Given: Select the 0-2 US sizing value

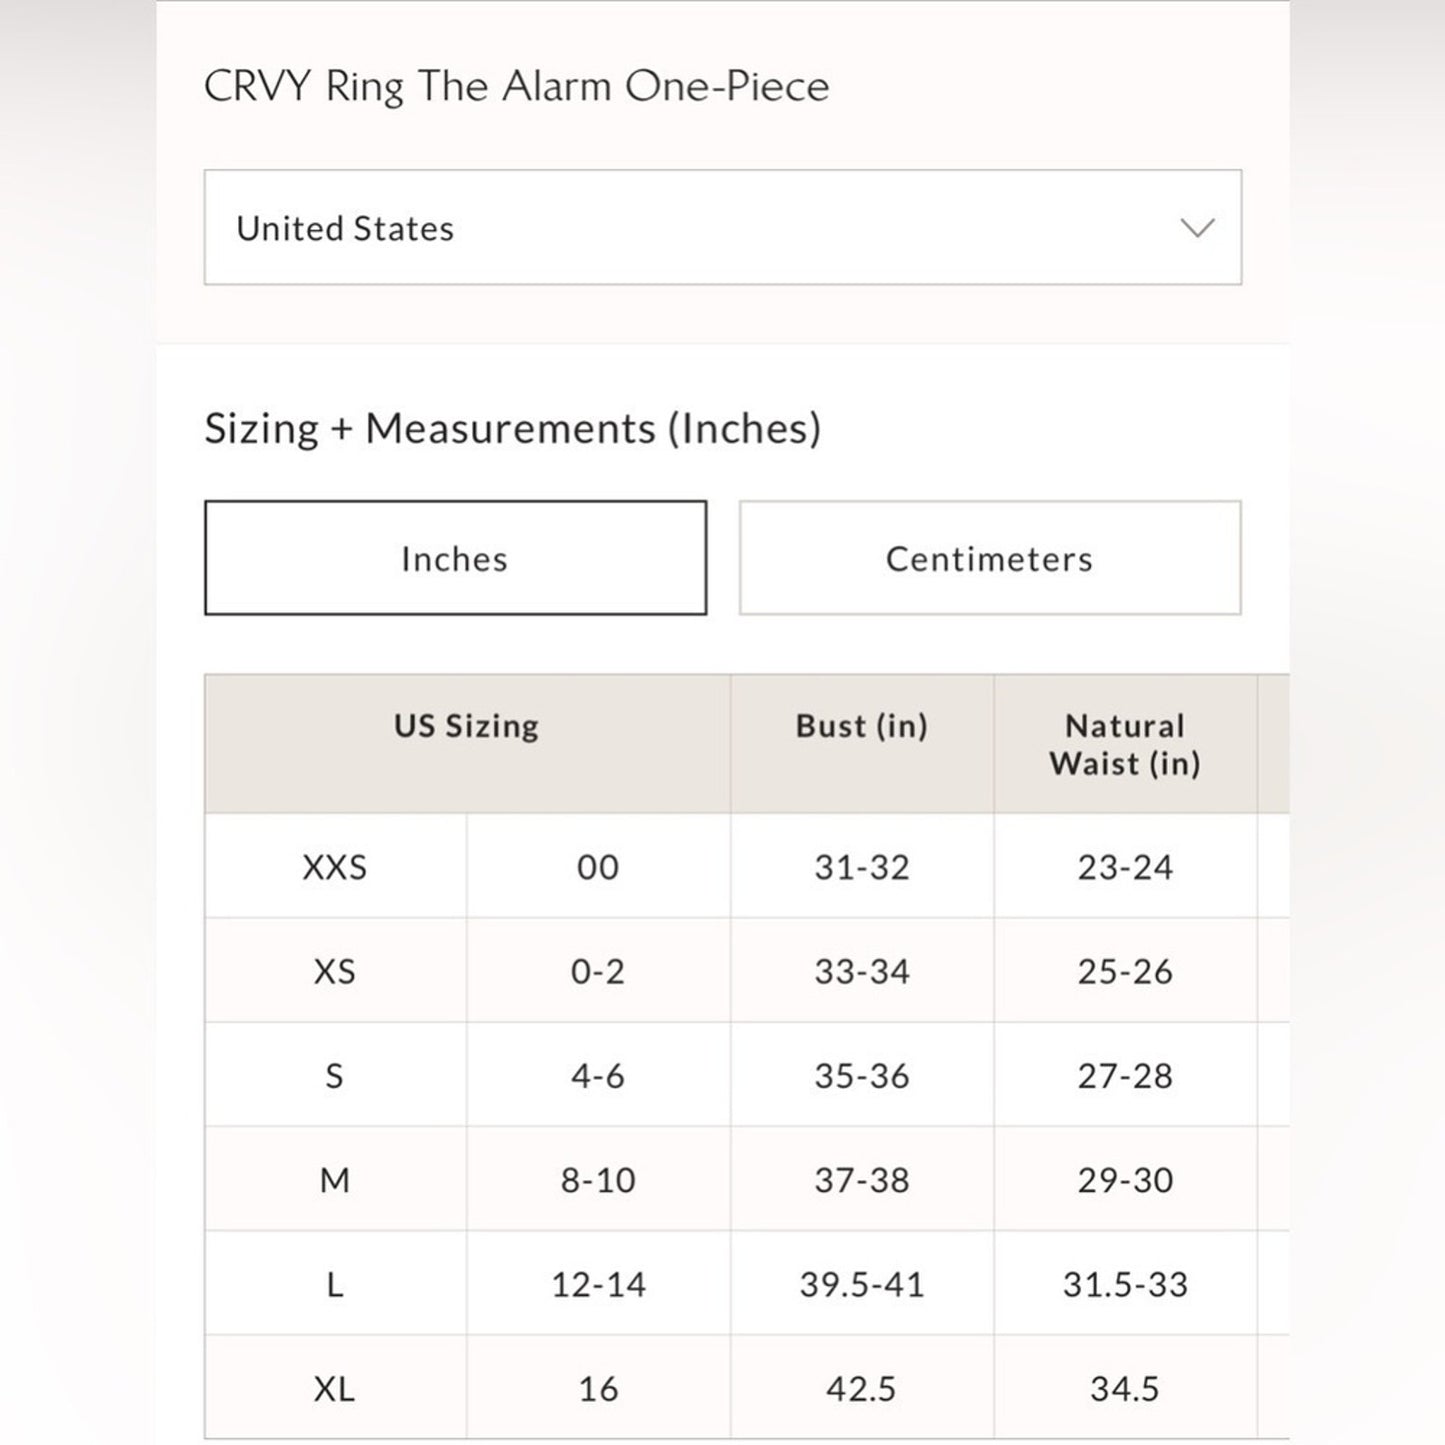Looking at the screenshot, I should coord(597,971).
